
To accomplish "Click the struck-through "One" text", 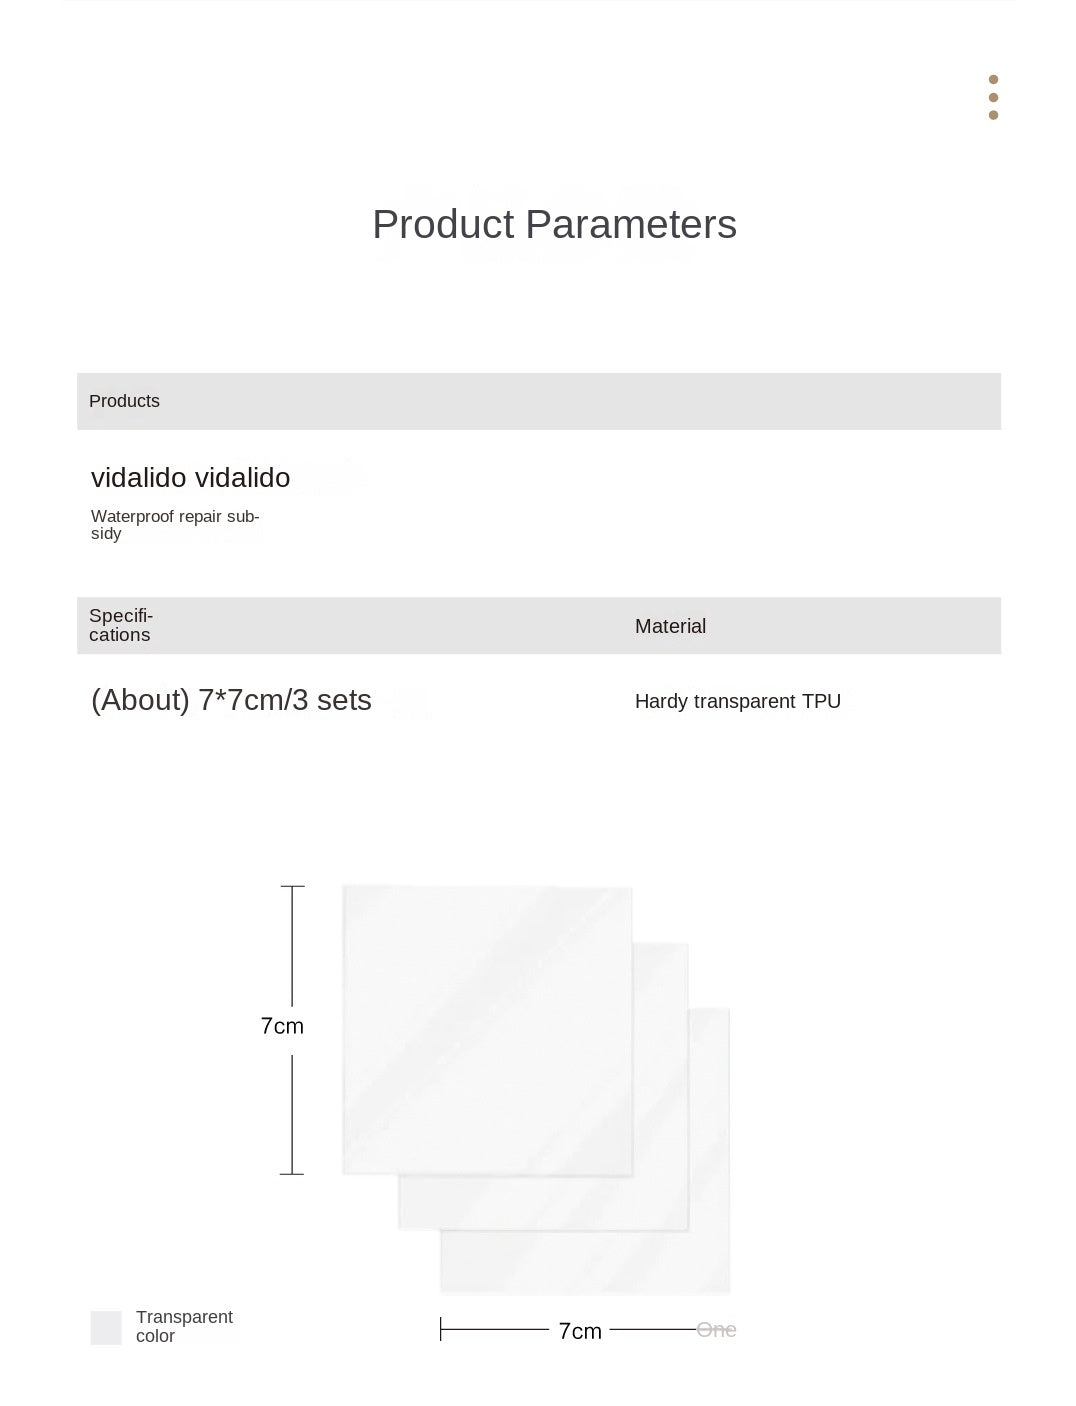I will [716, 1329].
